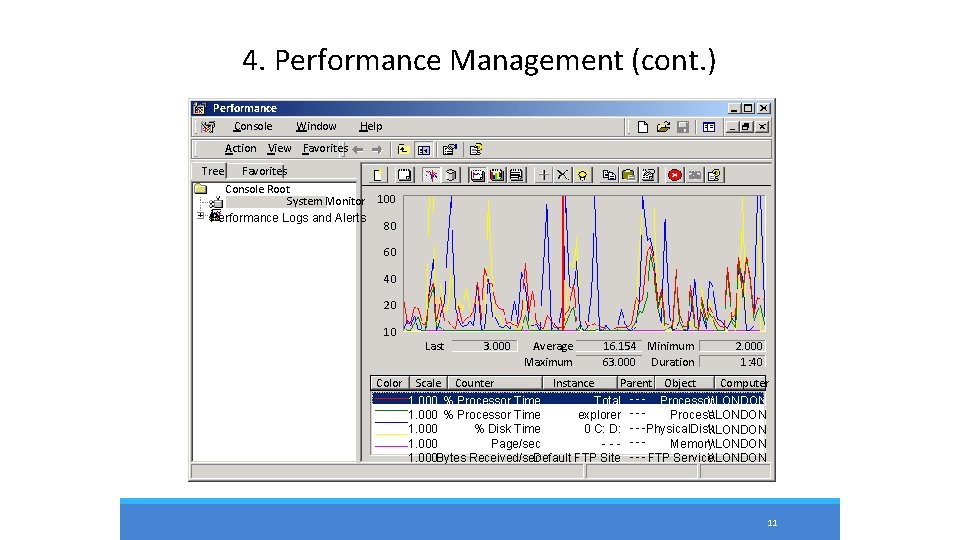Click the Open console folder icon
The height and width of the screenshot is (540, 960).
[x=663, y=127]
